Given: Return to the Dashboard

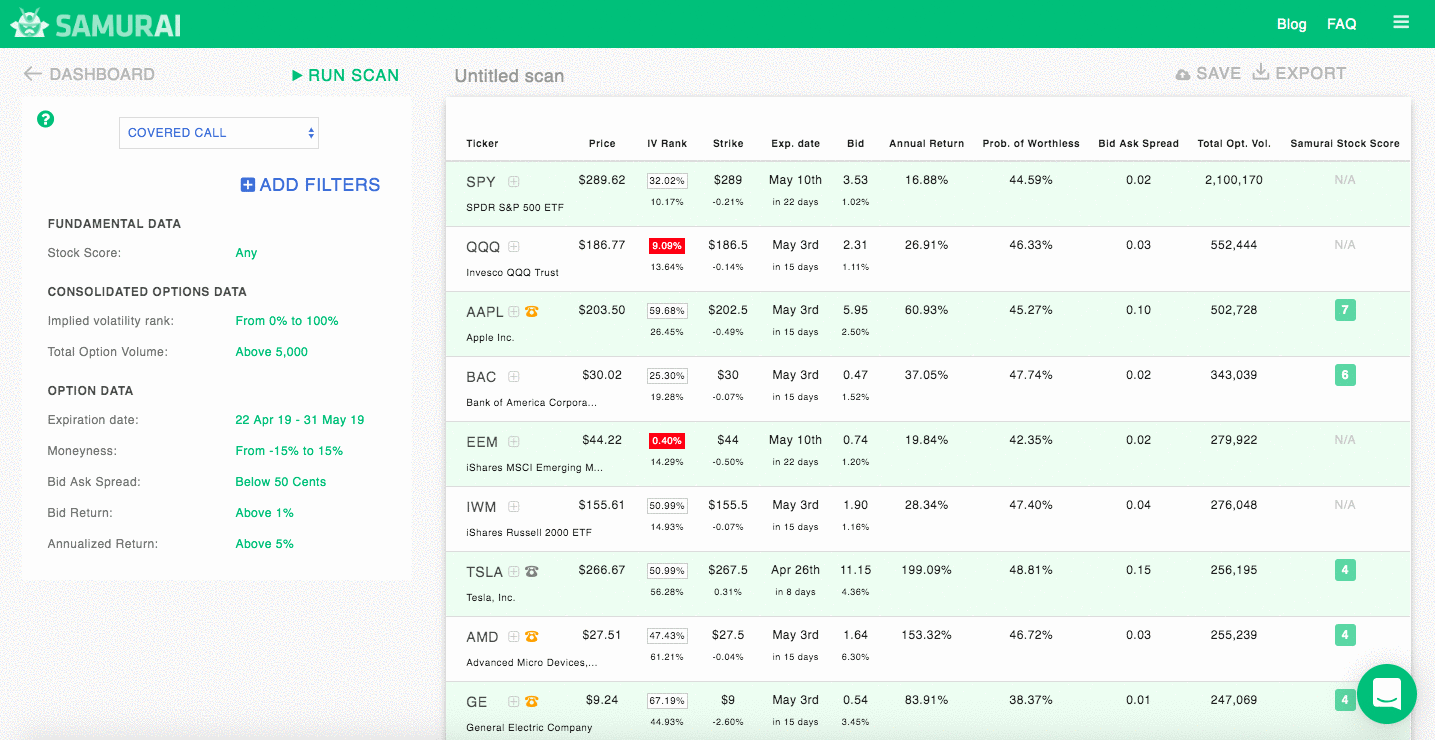Looking at the screenshot, I should 89,74.
